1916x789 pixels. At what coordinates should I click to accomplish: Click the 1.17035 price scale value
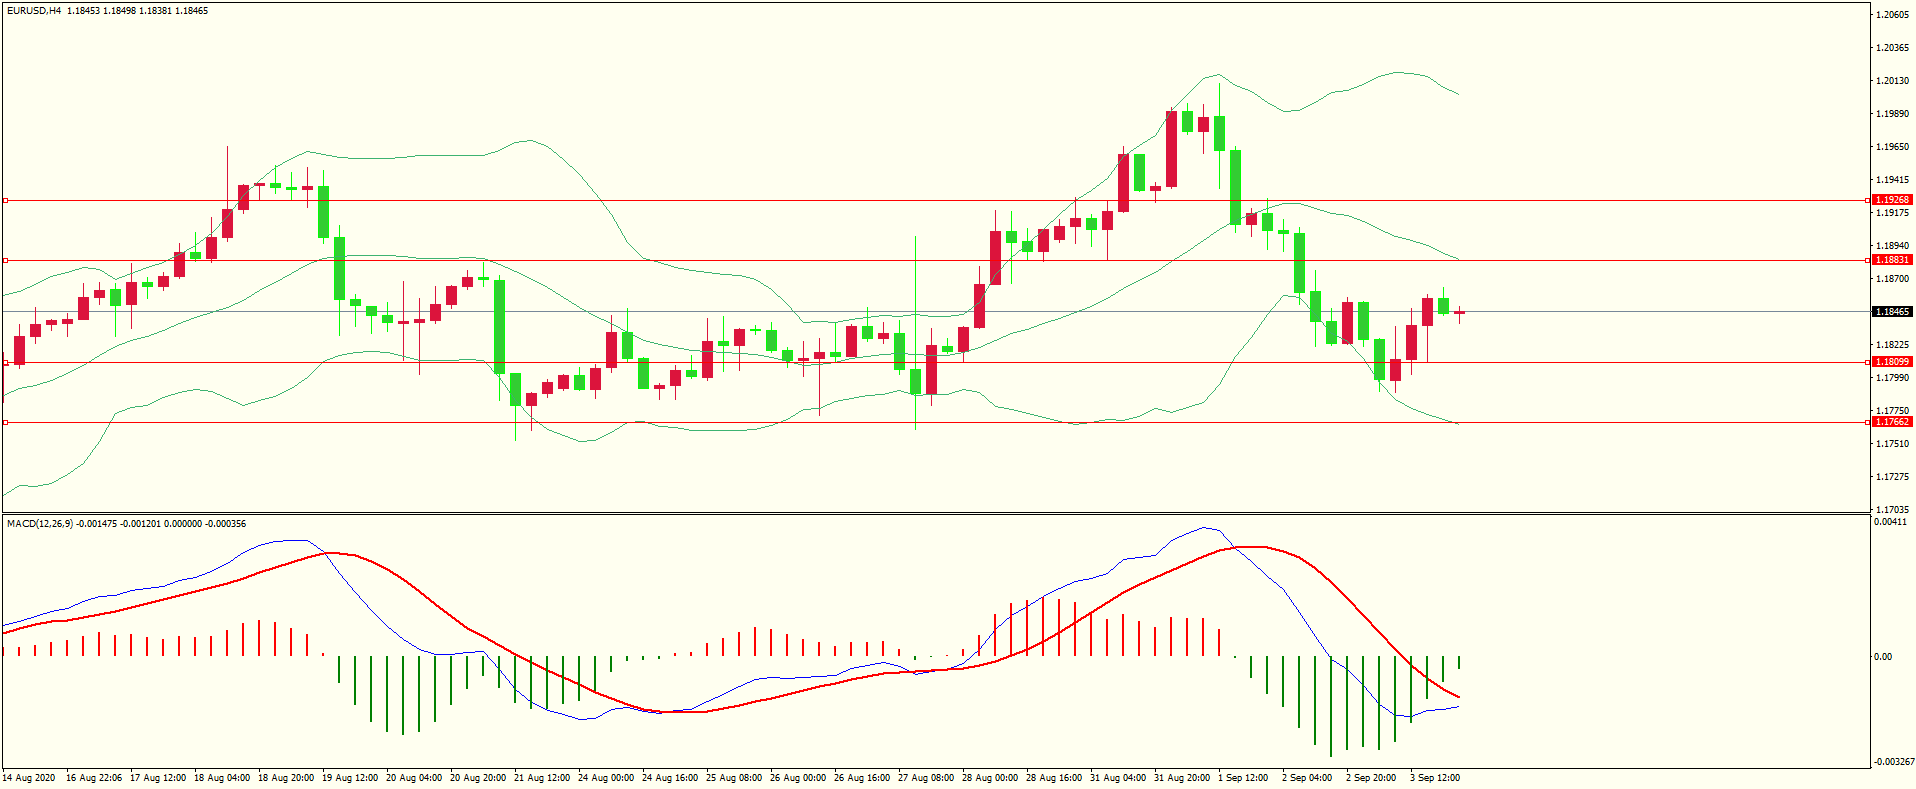1892,510
